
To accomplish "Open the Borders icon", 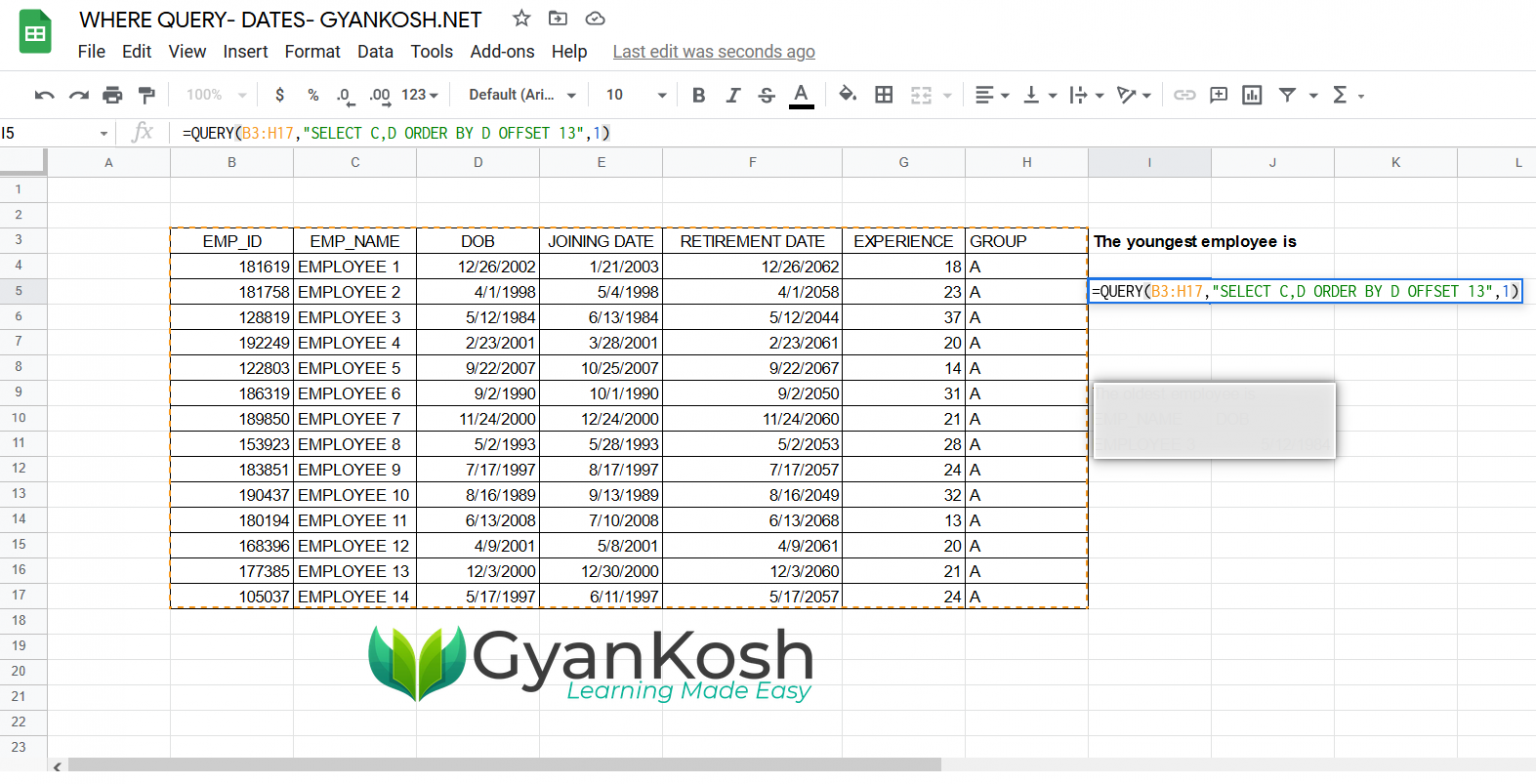I will point(884,94).
